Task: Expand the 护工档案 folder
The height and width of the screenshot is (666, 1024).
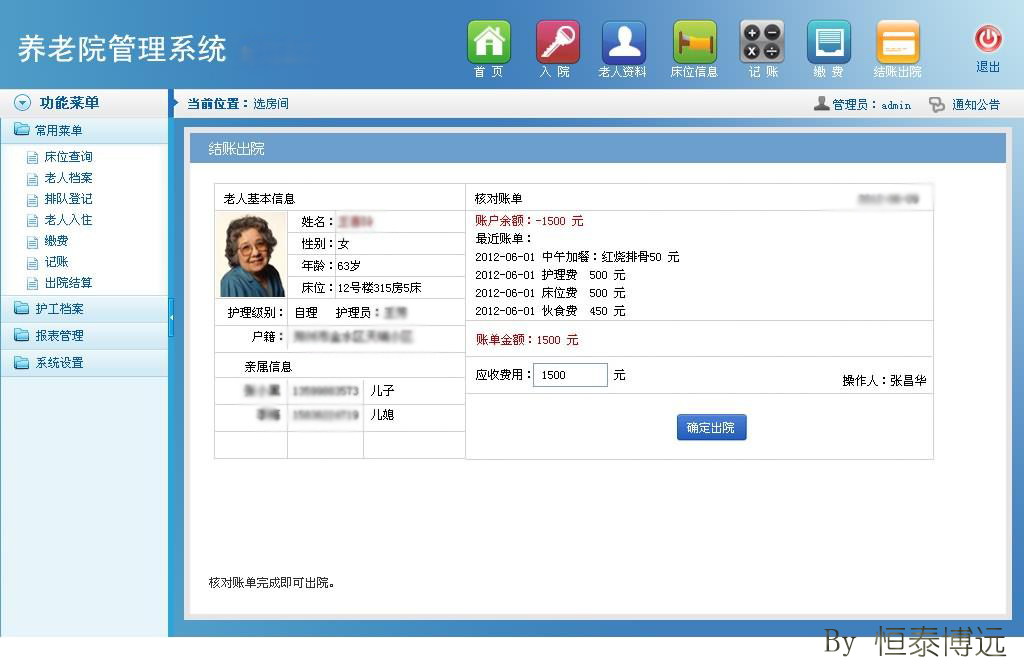Action: click(84, 309)
